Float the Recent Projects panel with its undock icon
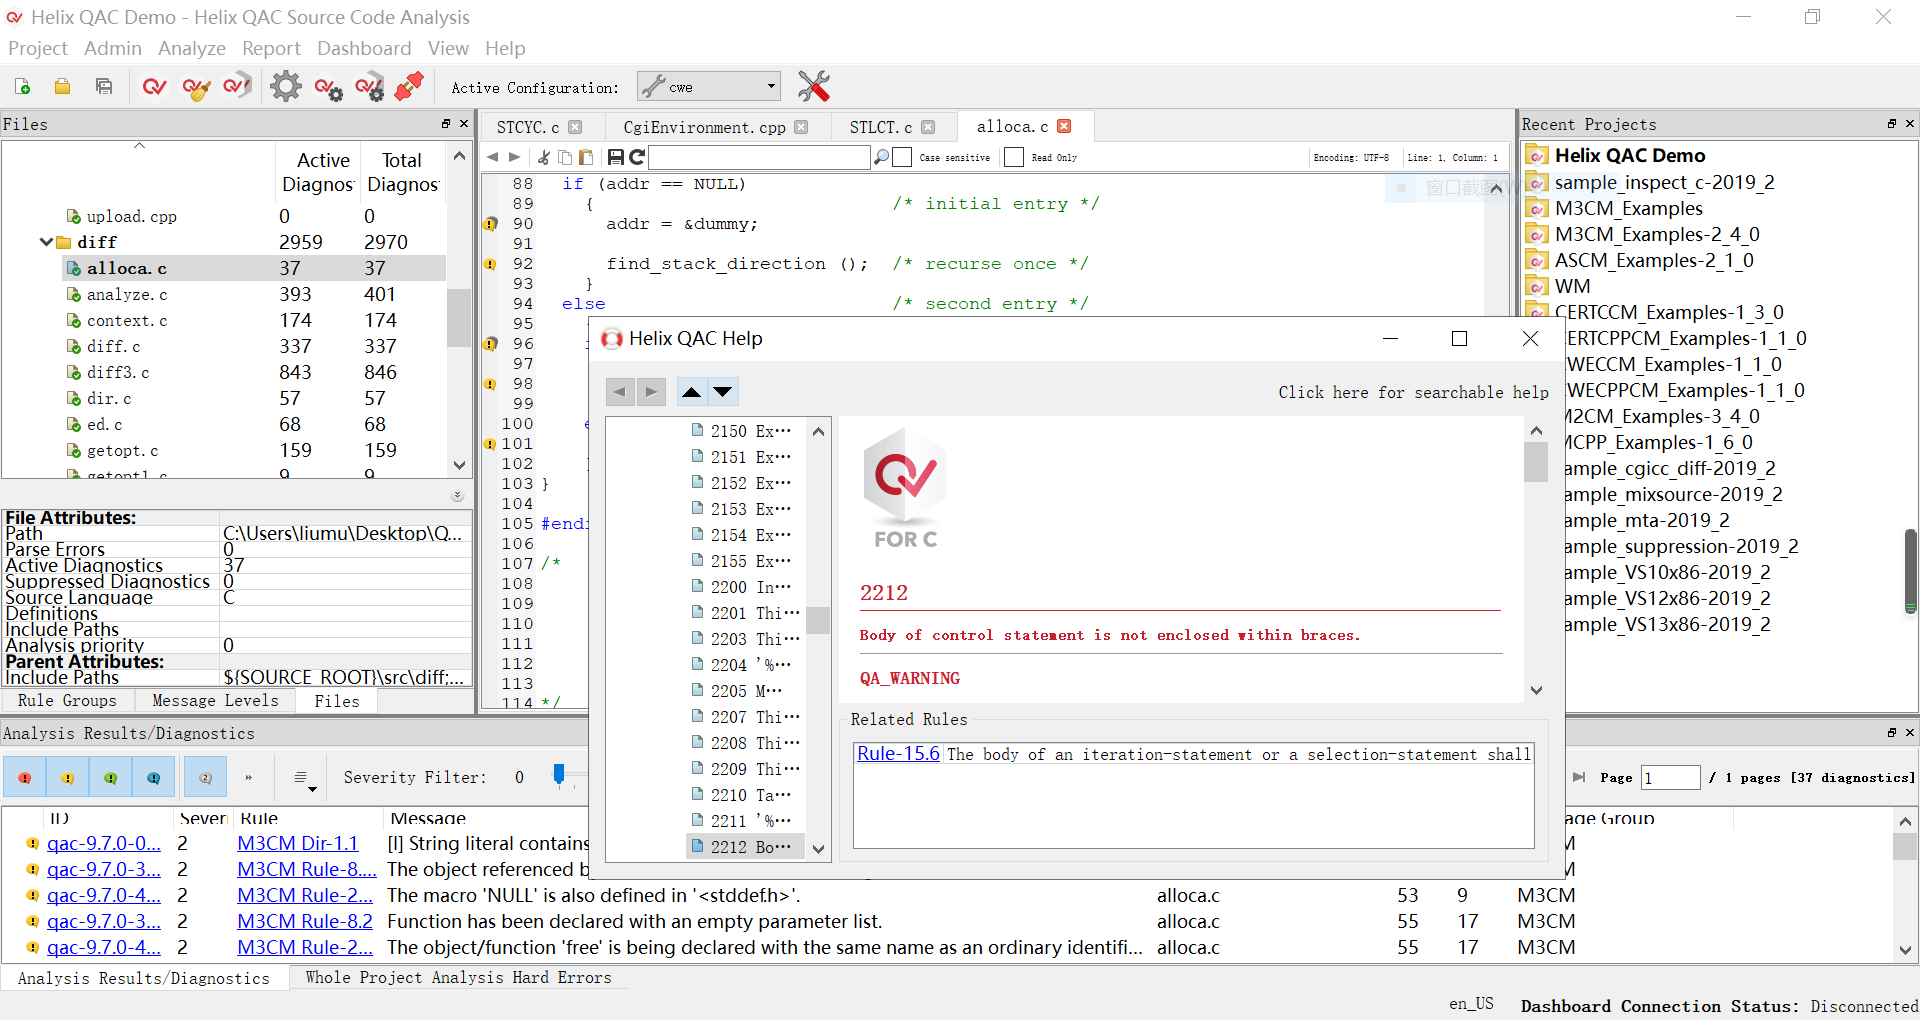The image size is (1920, 1020). [1892, 124]
